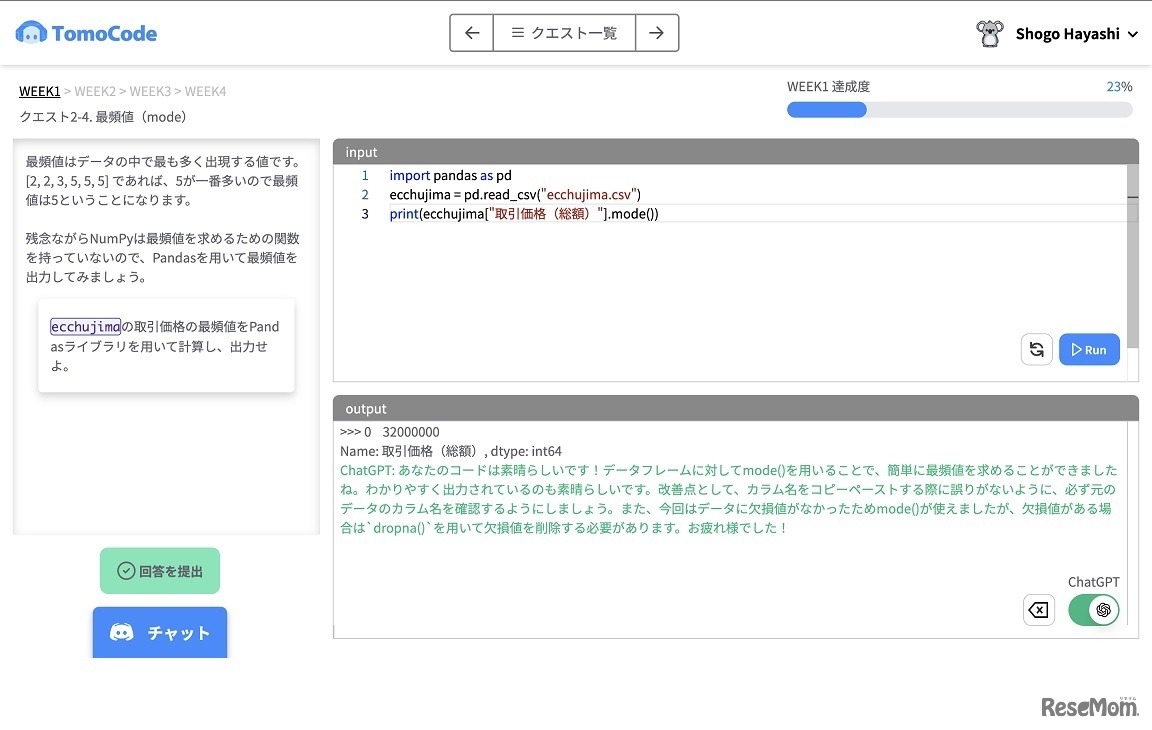Click the koala user avatar
Screen dimensions: 1152x730
tap(989, 34)
